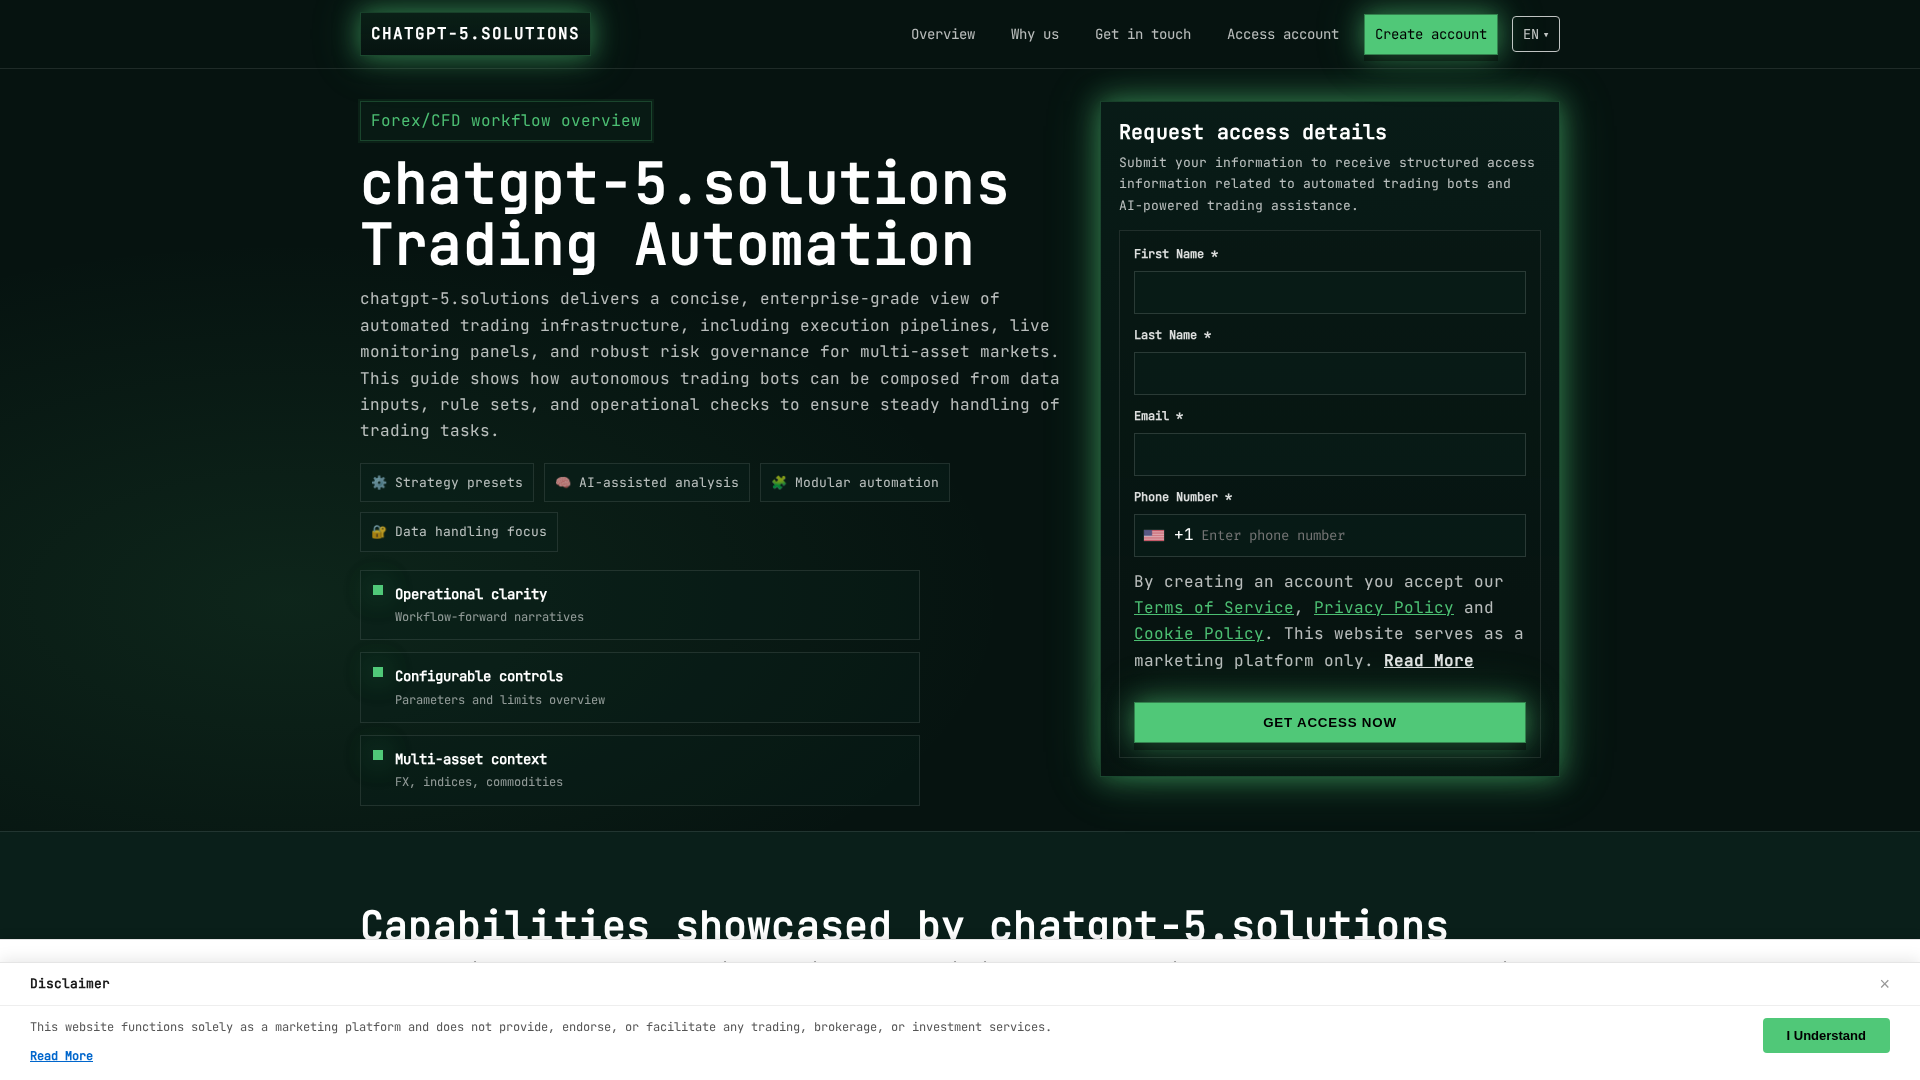
Task: Click the green square beside Multi-asset context
Action: coord(378,755)
